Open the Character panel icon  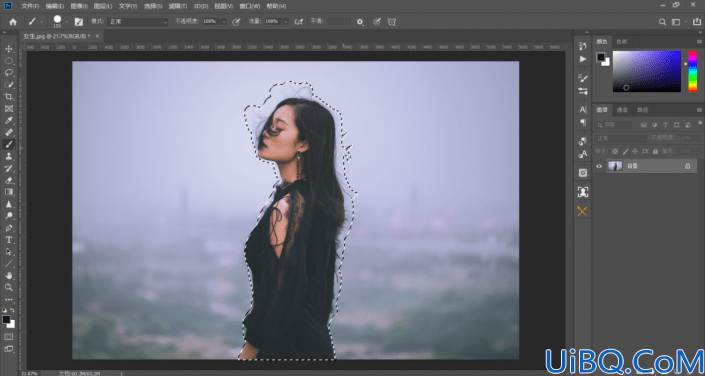583,109
